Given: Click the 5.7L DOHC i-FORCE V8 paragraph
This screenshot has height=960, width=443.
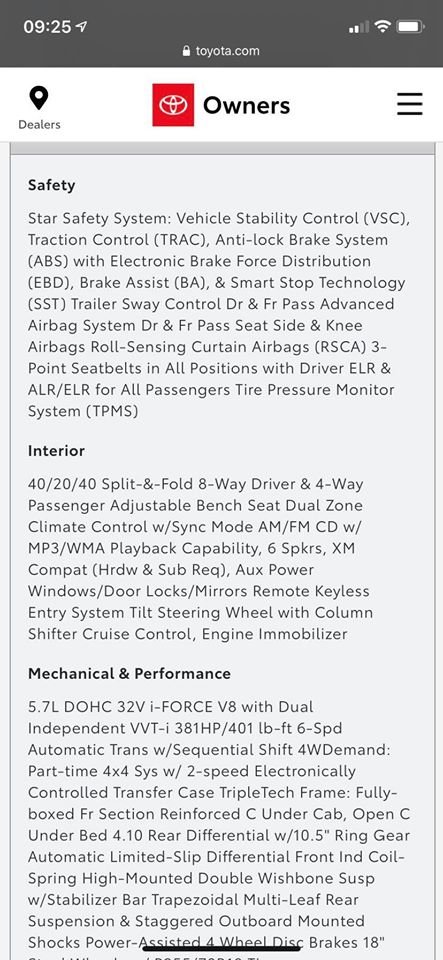Looking at the screenshot, I should point(219,829).
